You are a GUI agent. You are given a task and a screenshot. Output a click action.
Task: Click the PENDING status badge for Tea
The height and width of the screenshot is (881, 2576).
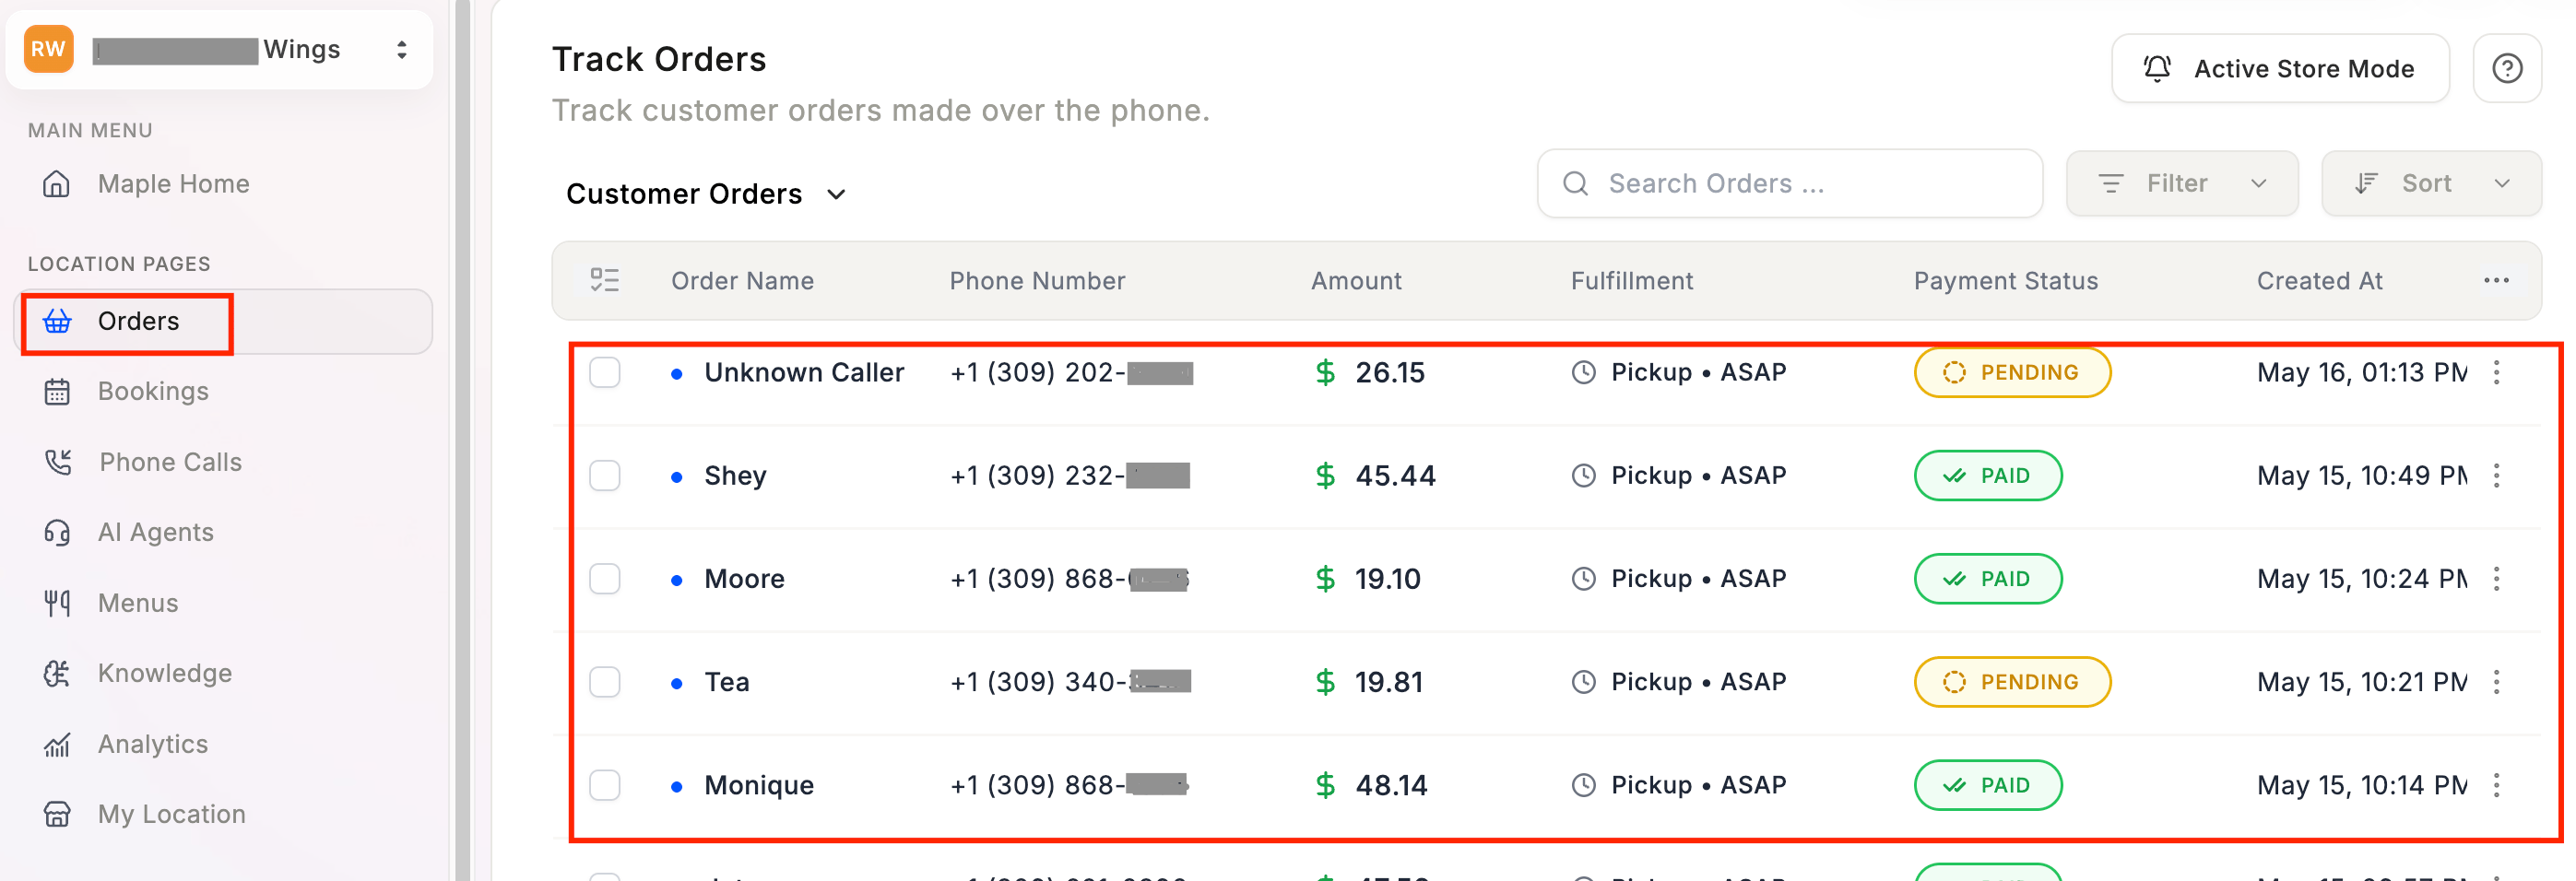point(2011,682)
